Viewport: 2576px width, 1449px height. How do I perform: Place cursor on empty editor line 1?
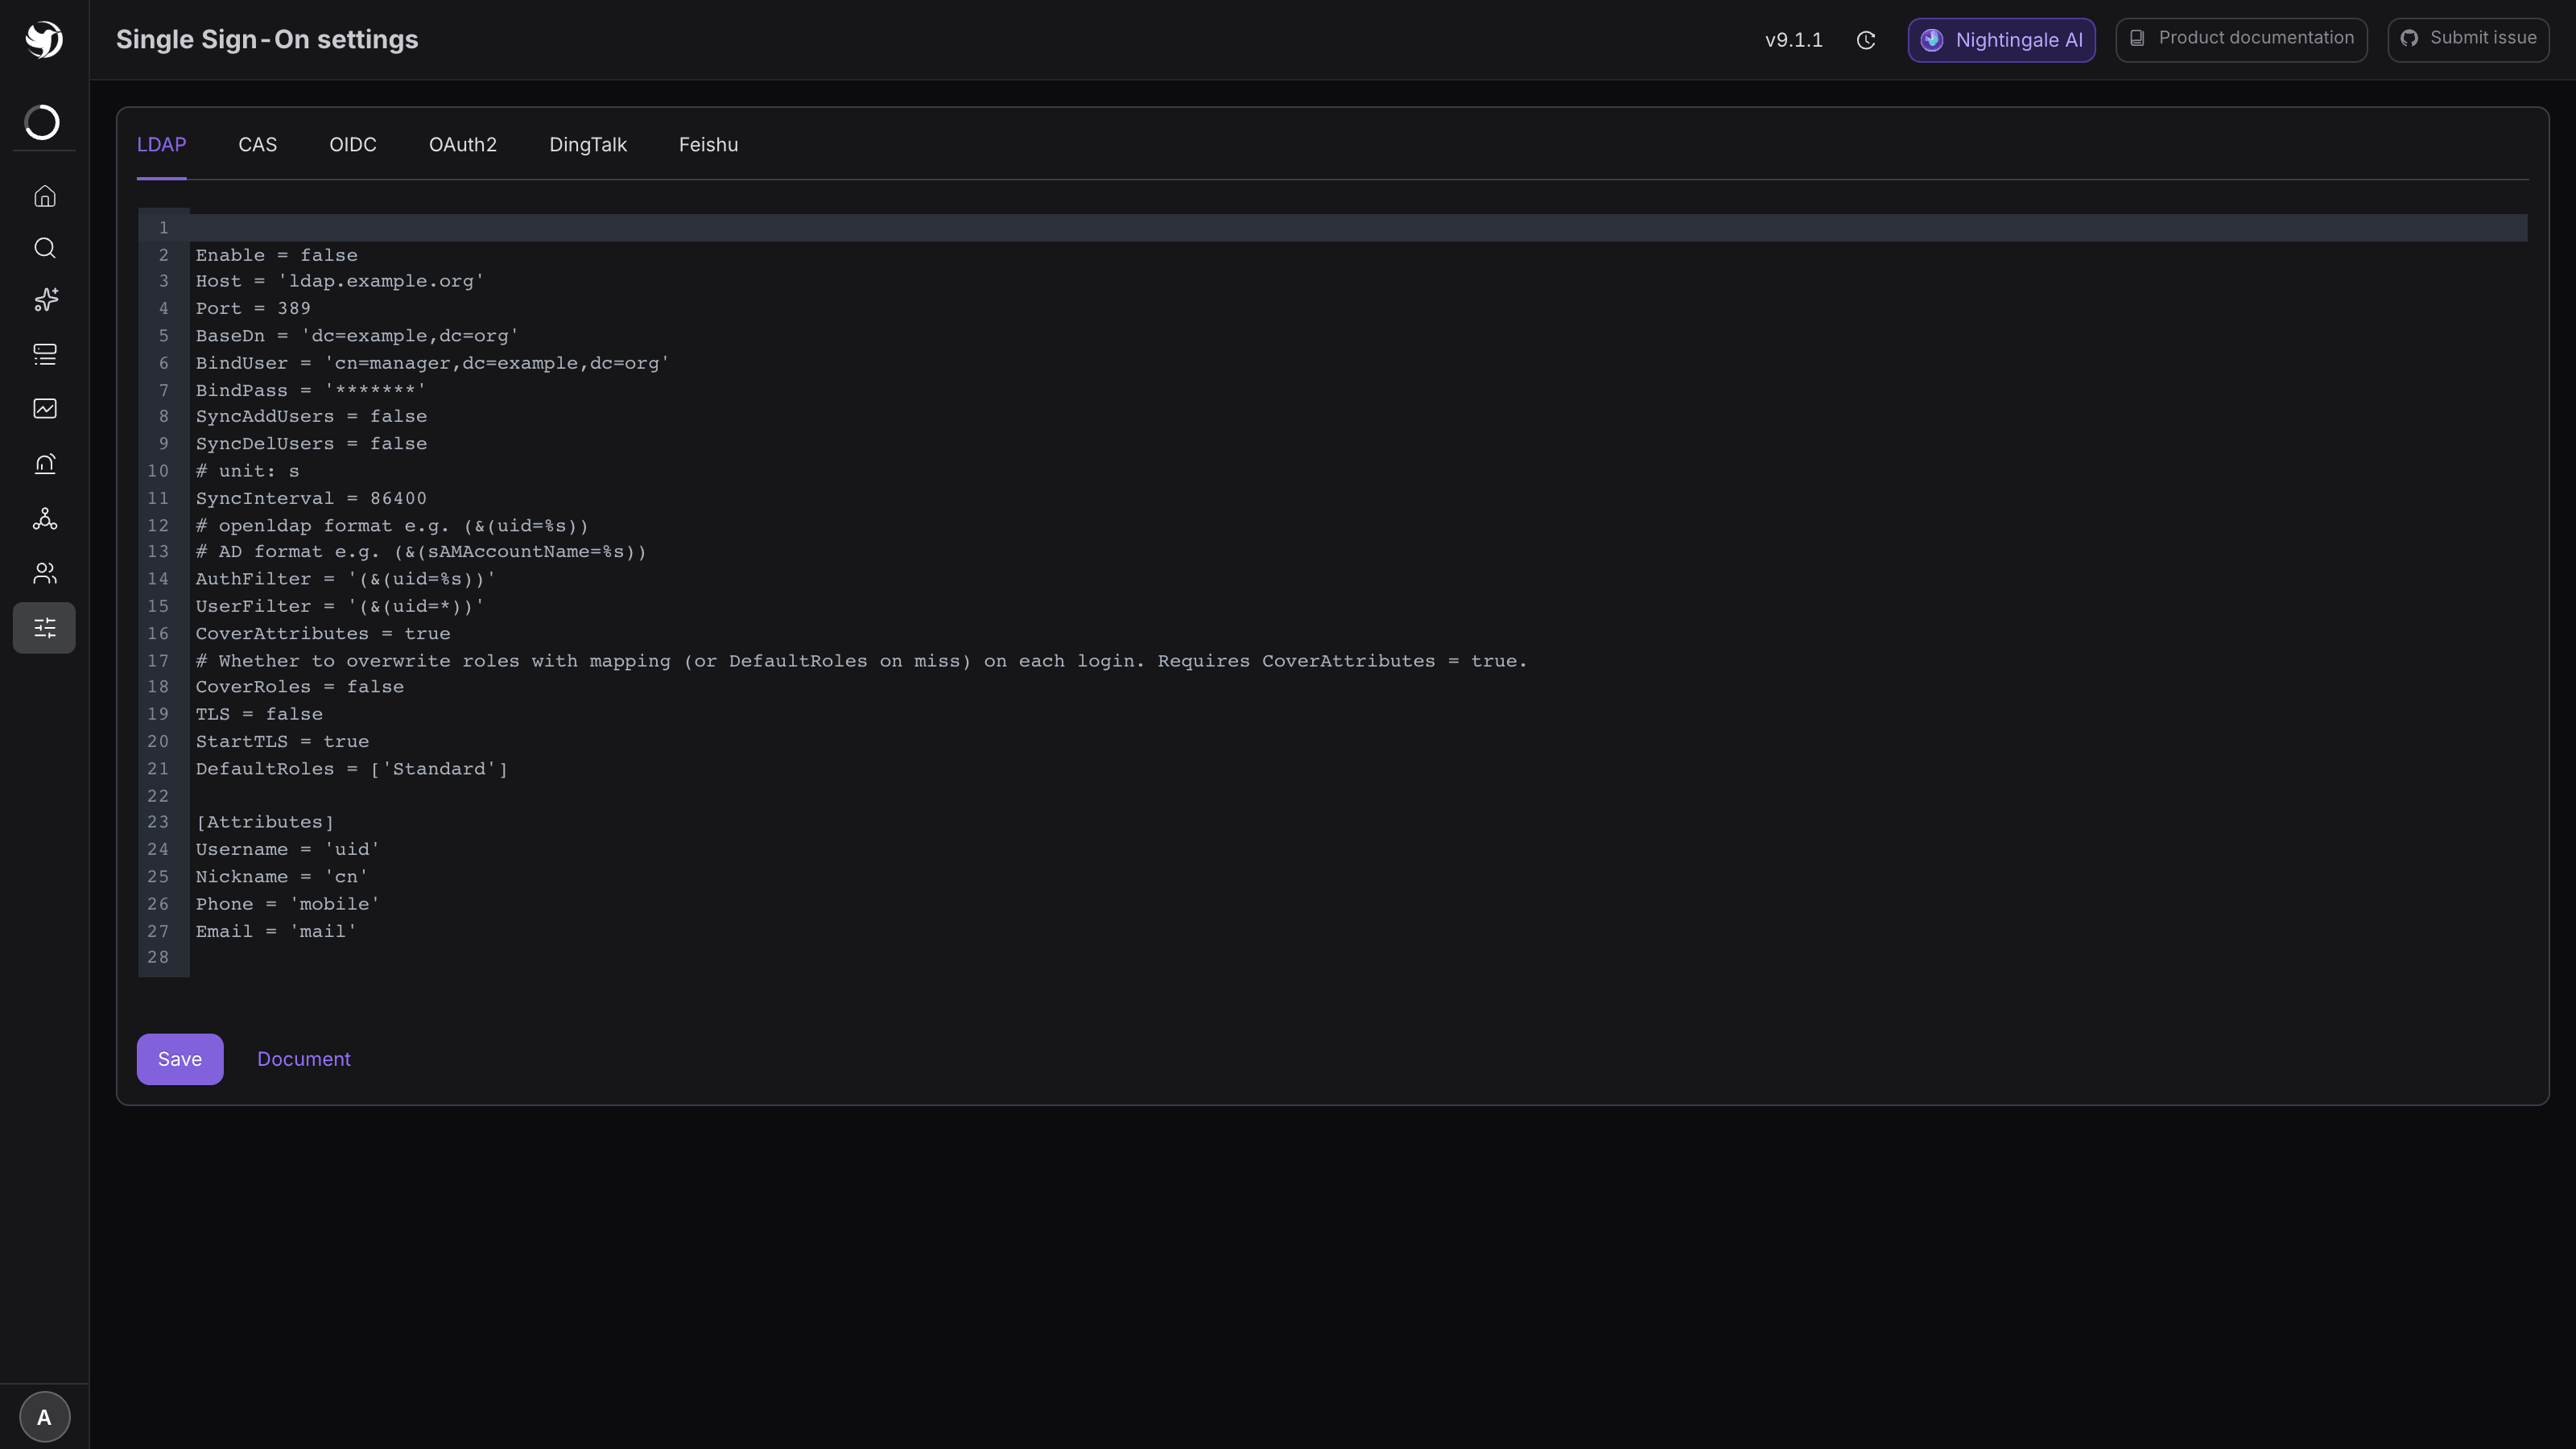click(x=1358, y=228)
